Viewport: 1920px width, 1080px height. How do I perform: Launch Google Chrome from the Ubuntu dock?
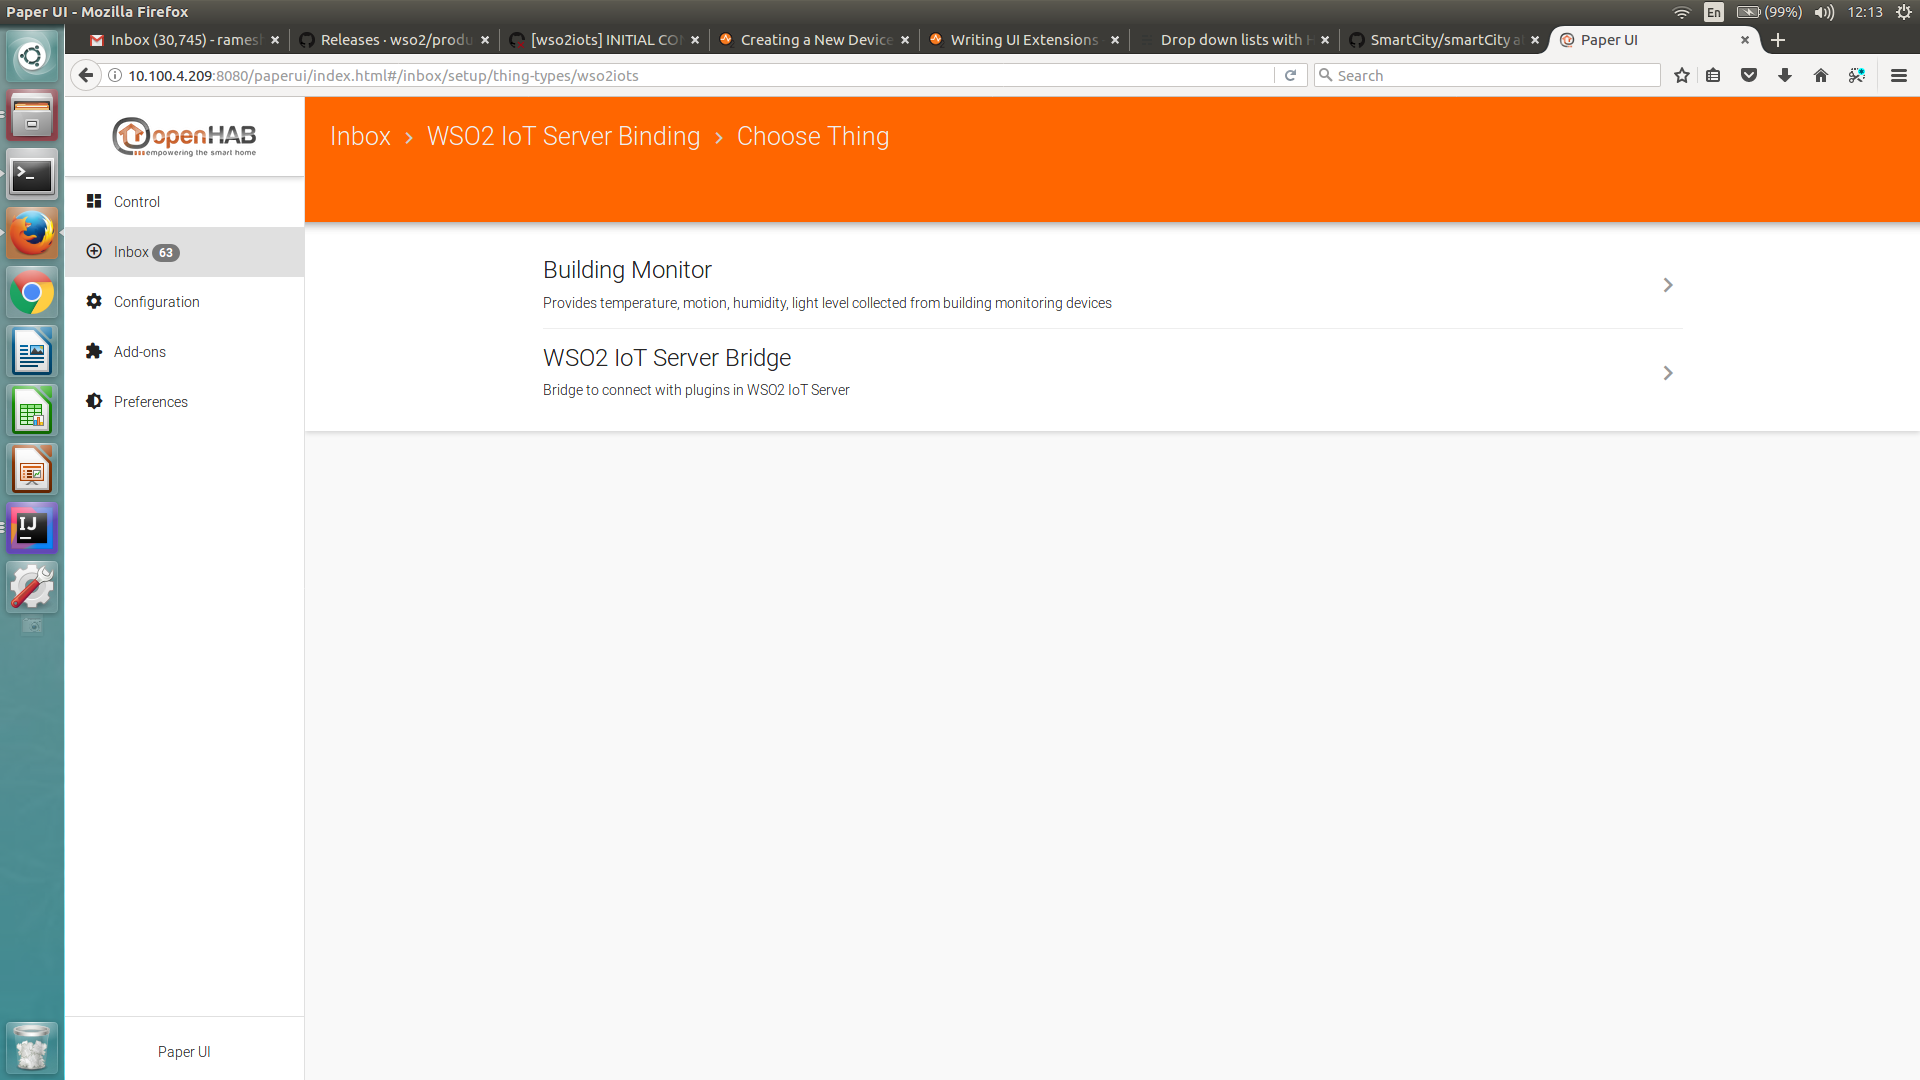pos(32,293)
